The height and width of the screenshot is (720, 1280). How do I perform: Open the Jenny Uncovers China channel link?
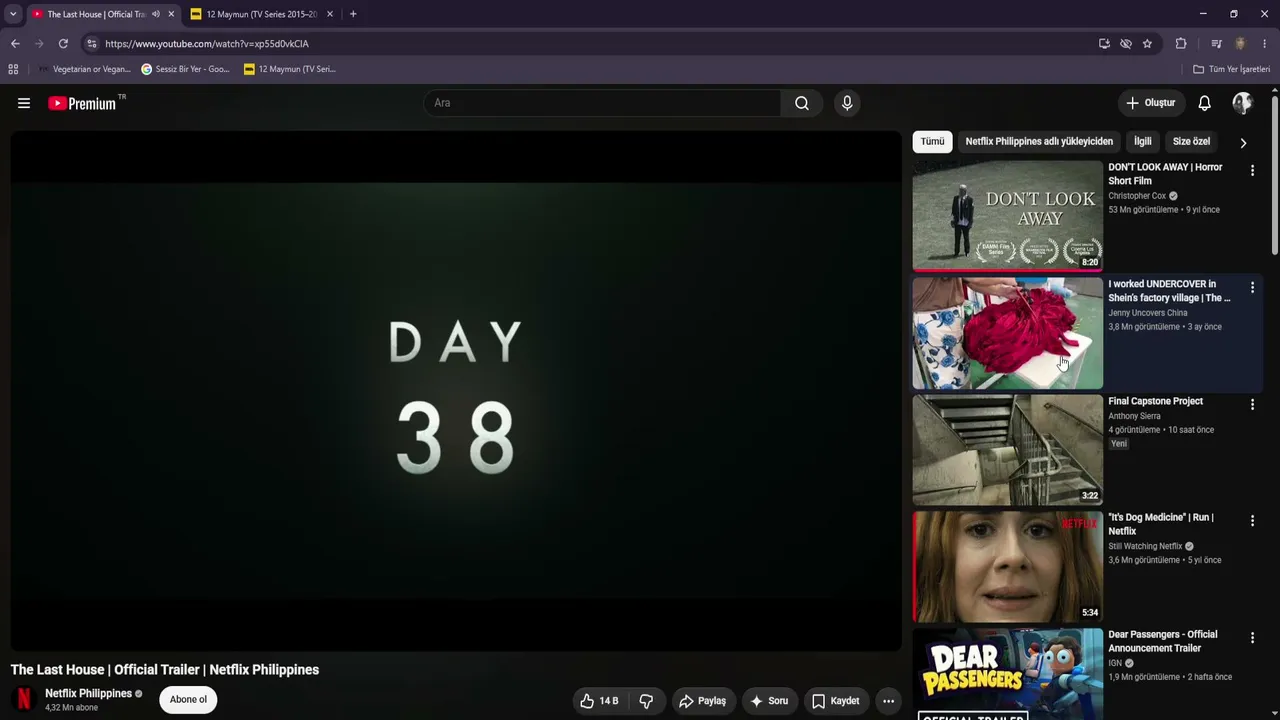(x=1148, y=313)
